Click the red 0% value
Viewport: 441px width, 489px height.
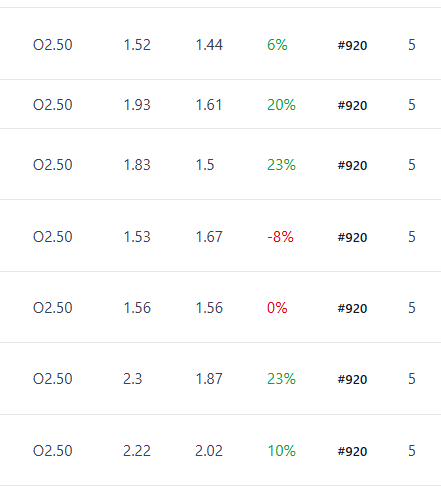(277, 308)
